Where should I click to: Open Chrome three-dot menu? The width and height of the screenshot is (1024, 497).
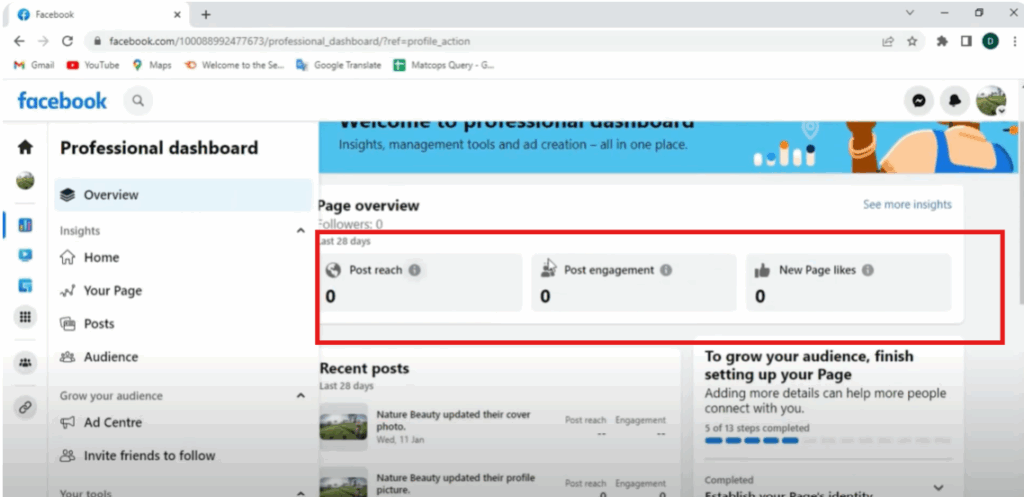coord(1013,41)
